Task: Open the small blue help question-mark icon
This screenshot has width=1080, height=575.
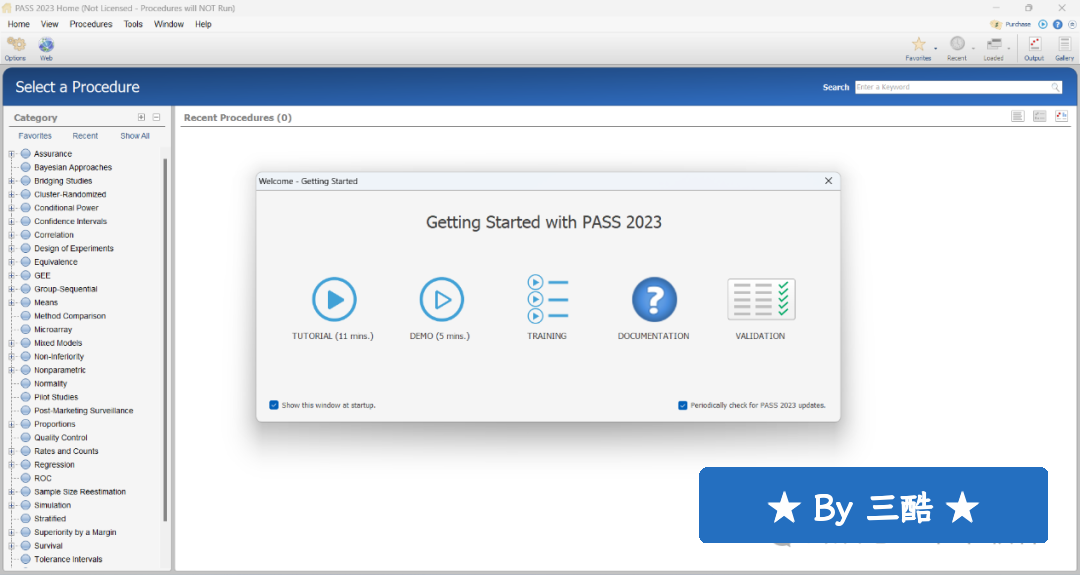Action: pyautogui.click(x=1057, y=24)
